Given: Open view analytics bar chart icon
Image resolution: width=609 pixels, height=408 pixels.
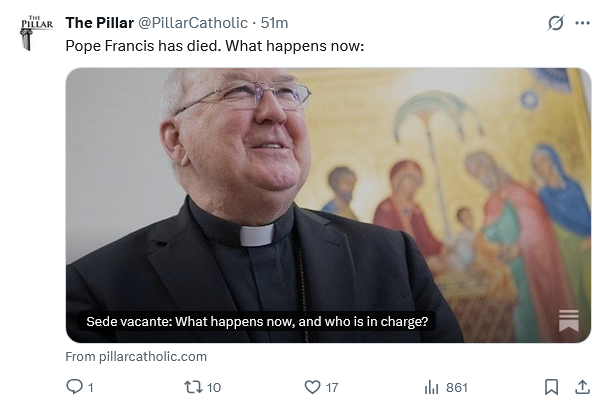Looking at the screenshot, I should tap(433, 387).
